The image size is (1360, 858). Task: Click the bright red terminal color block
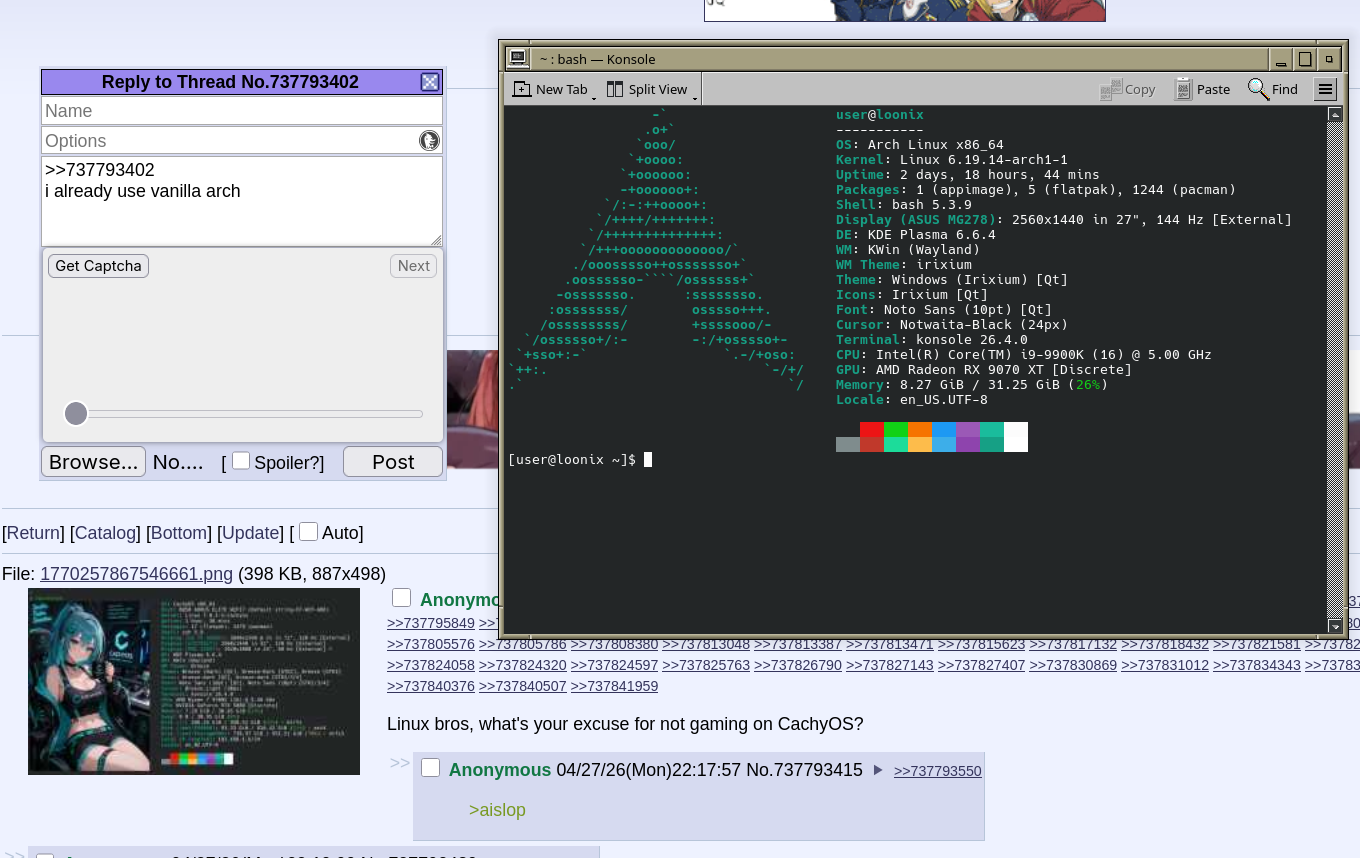tap(872, 430)
